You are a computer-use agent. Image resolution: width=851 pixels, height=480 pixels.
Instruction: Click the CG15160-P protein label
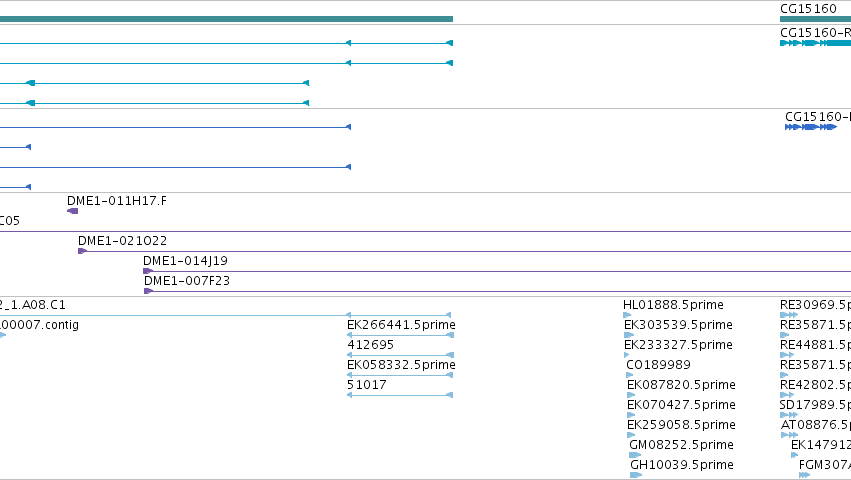pyautogui.click(x=818, y=117)
